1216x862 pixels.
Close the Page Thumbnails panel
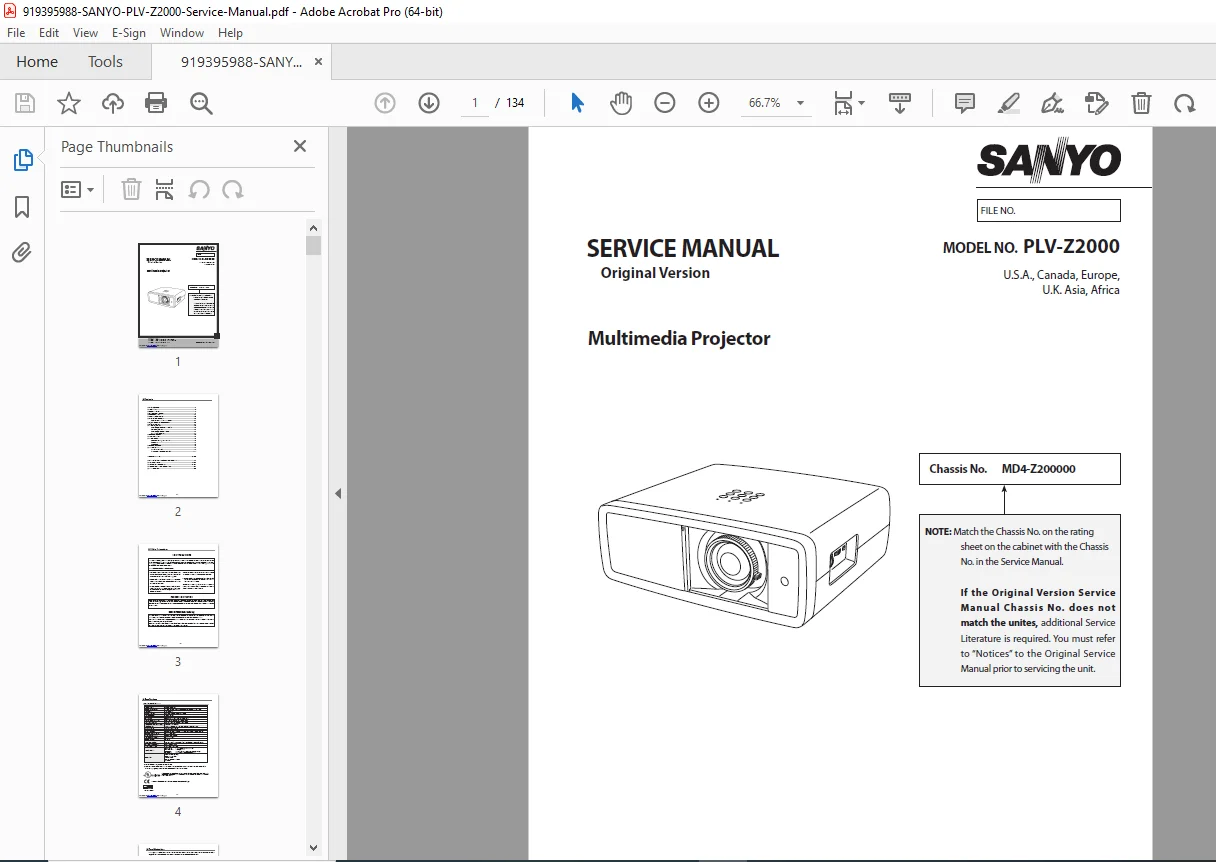[x=300, y=146]
